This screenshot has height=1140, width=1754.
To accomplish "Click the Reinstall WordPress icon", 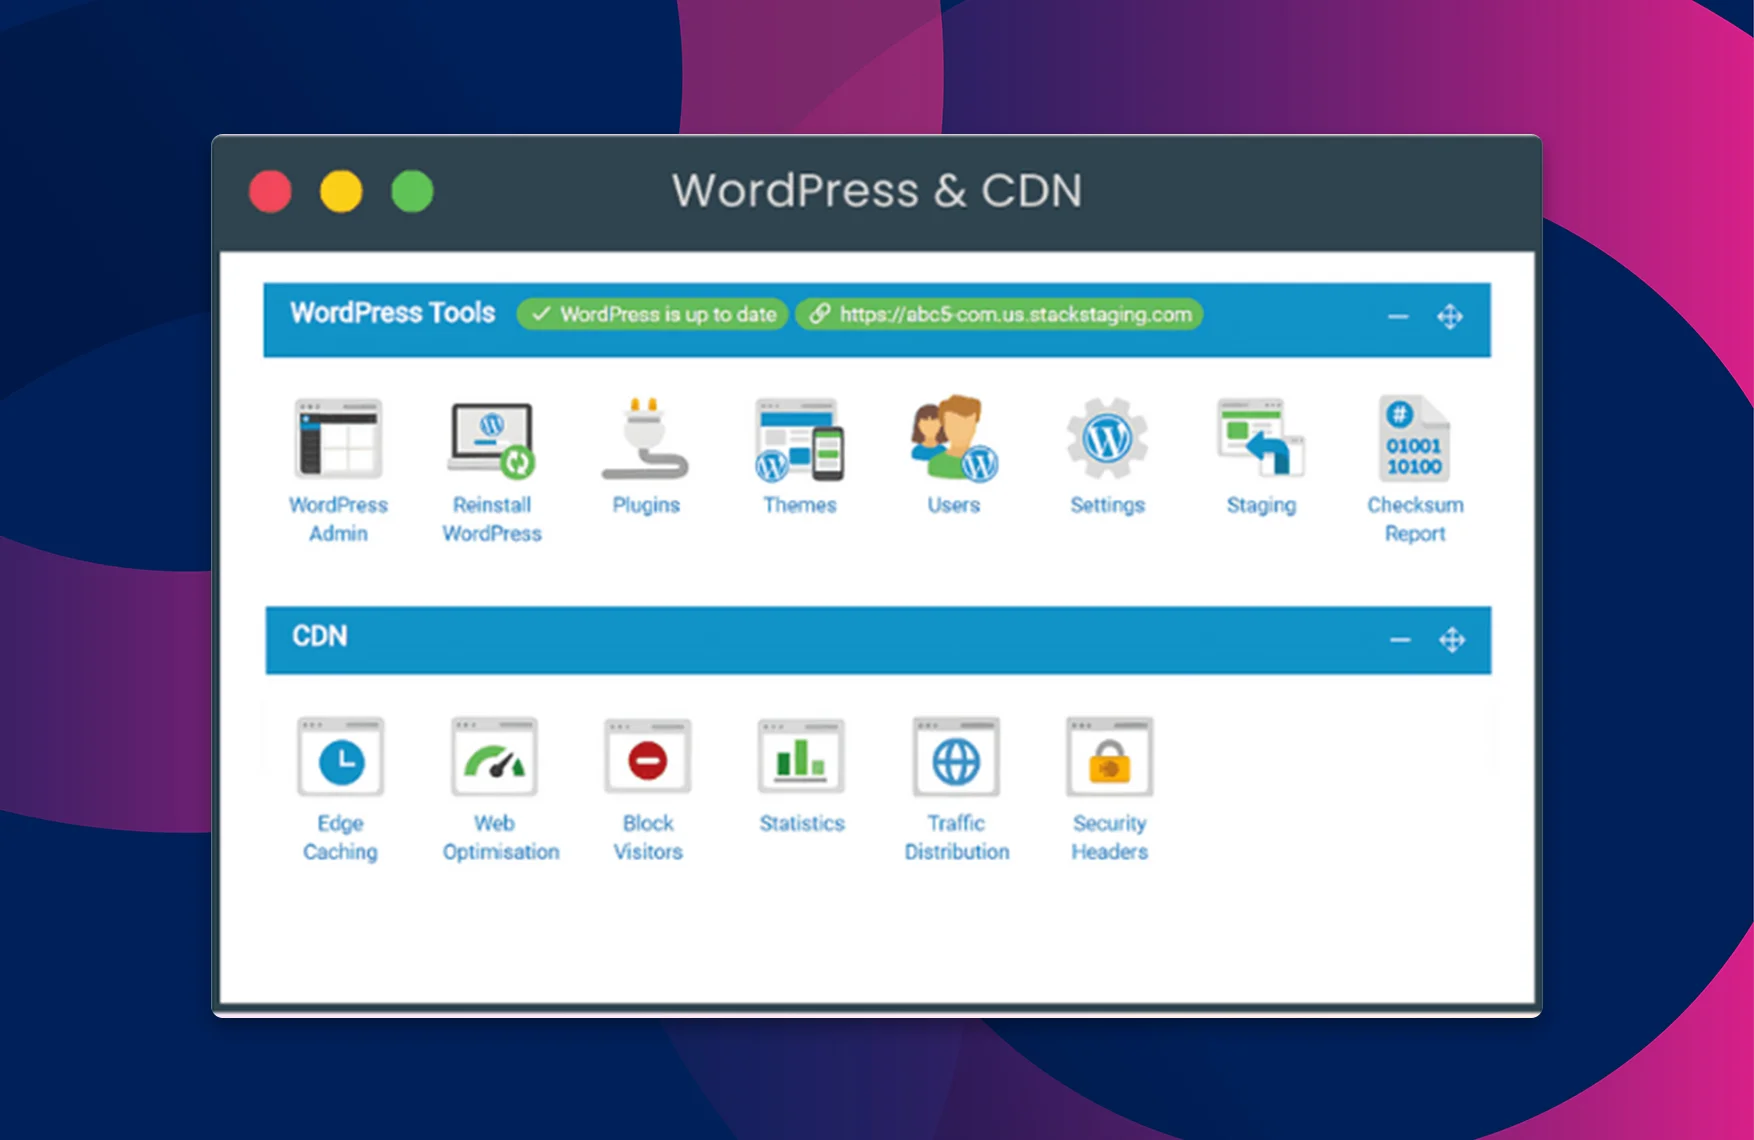I will tap(491, 439).
